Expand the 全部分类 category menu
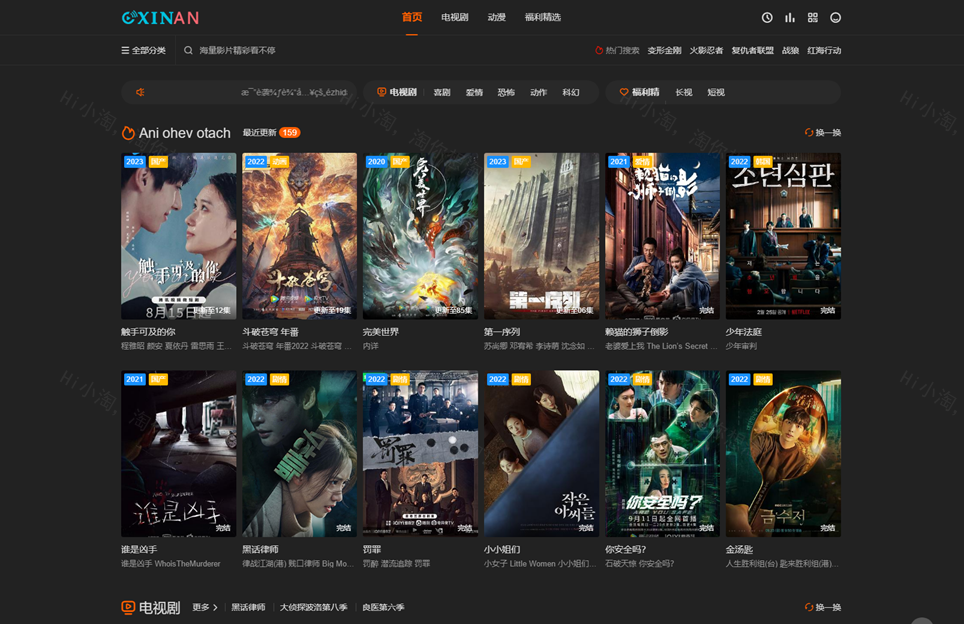 click(143, 50)
